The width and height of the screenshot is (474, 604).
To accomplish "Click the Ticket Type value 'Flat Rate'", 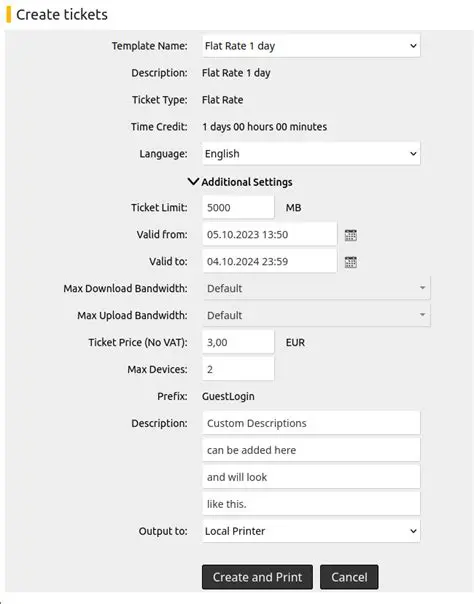I will click(223, 100).
